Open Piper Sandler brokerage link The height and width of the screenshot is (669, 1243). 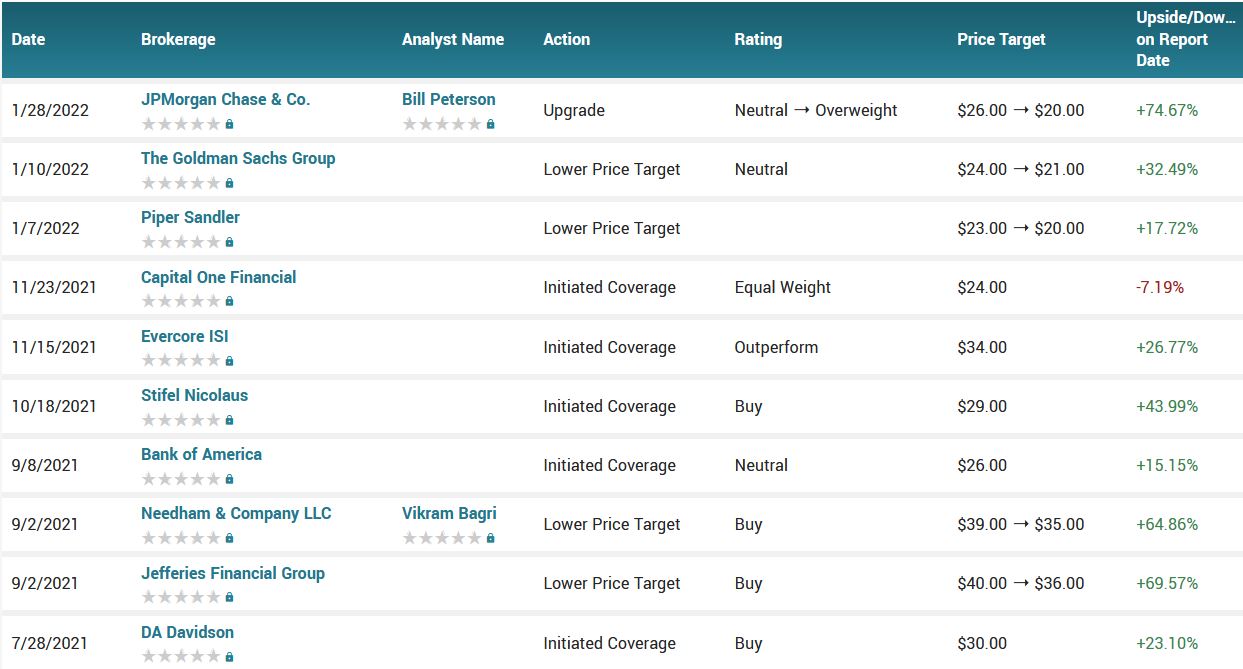pos(190,217)
